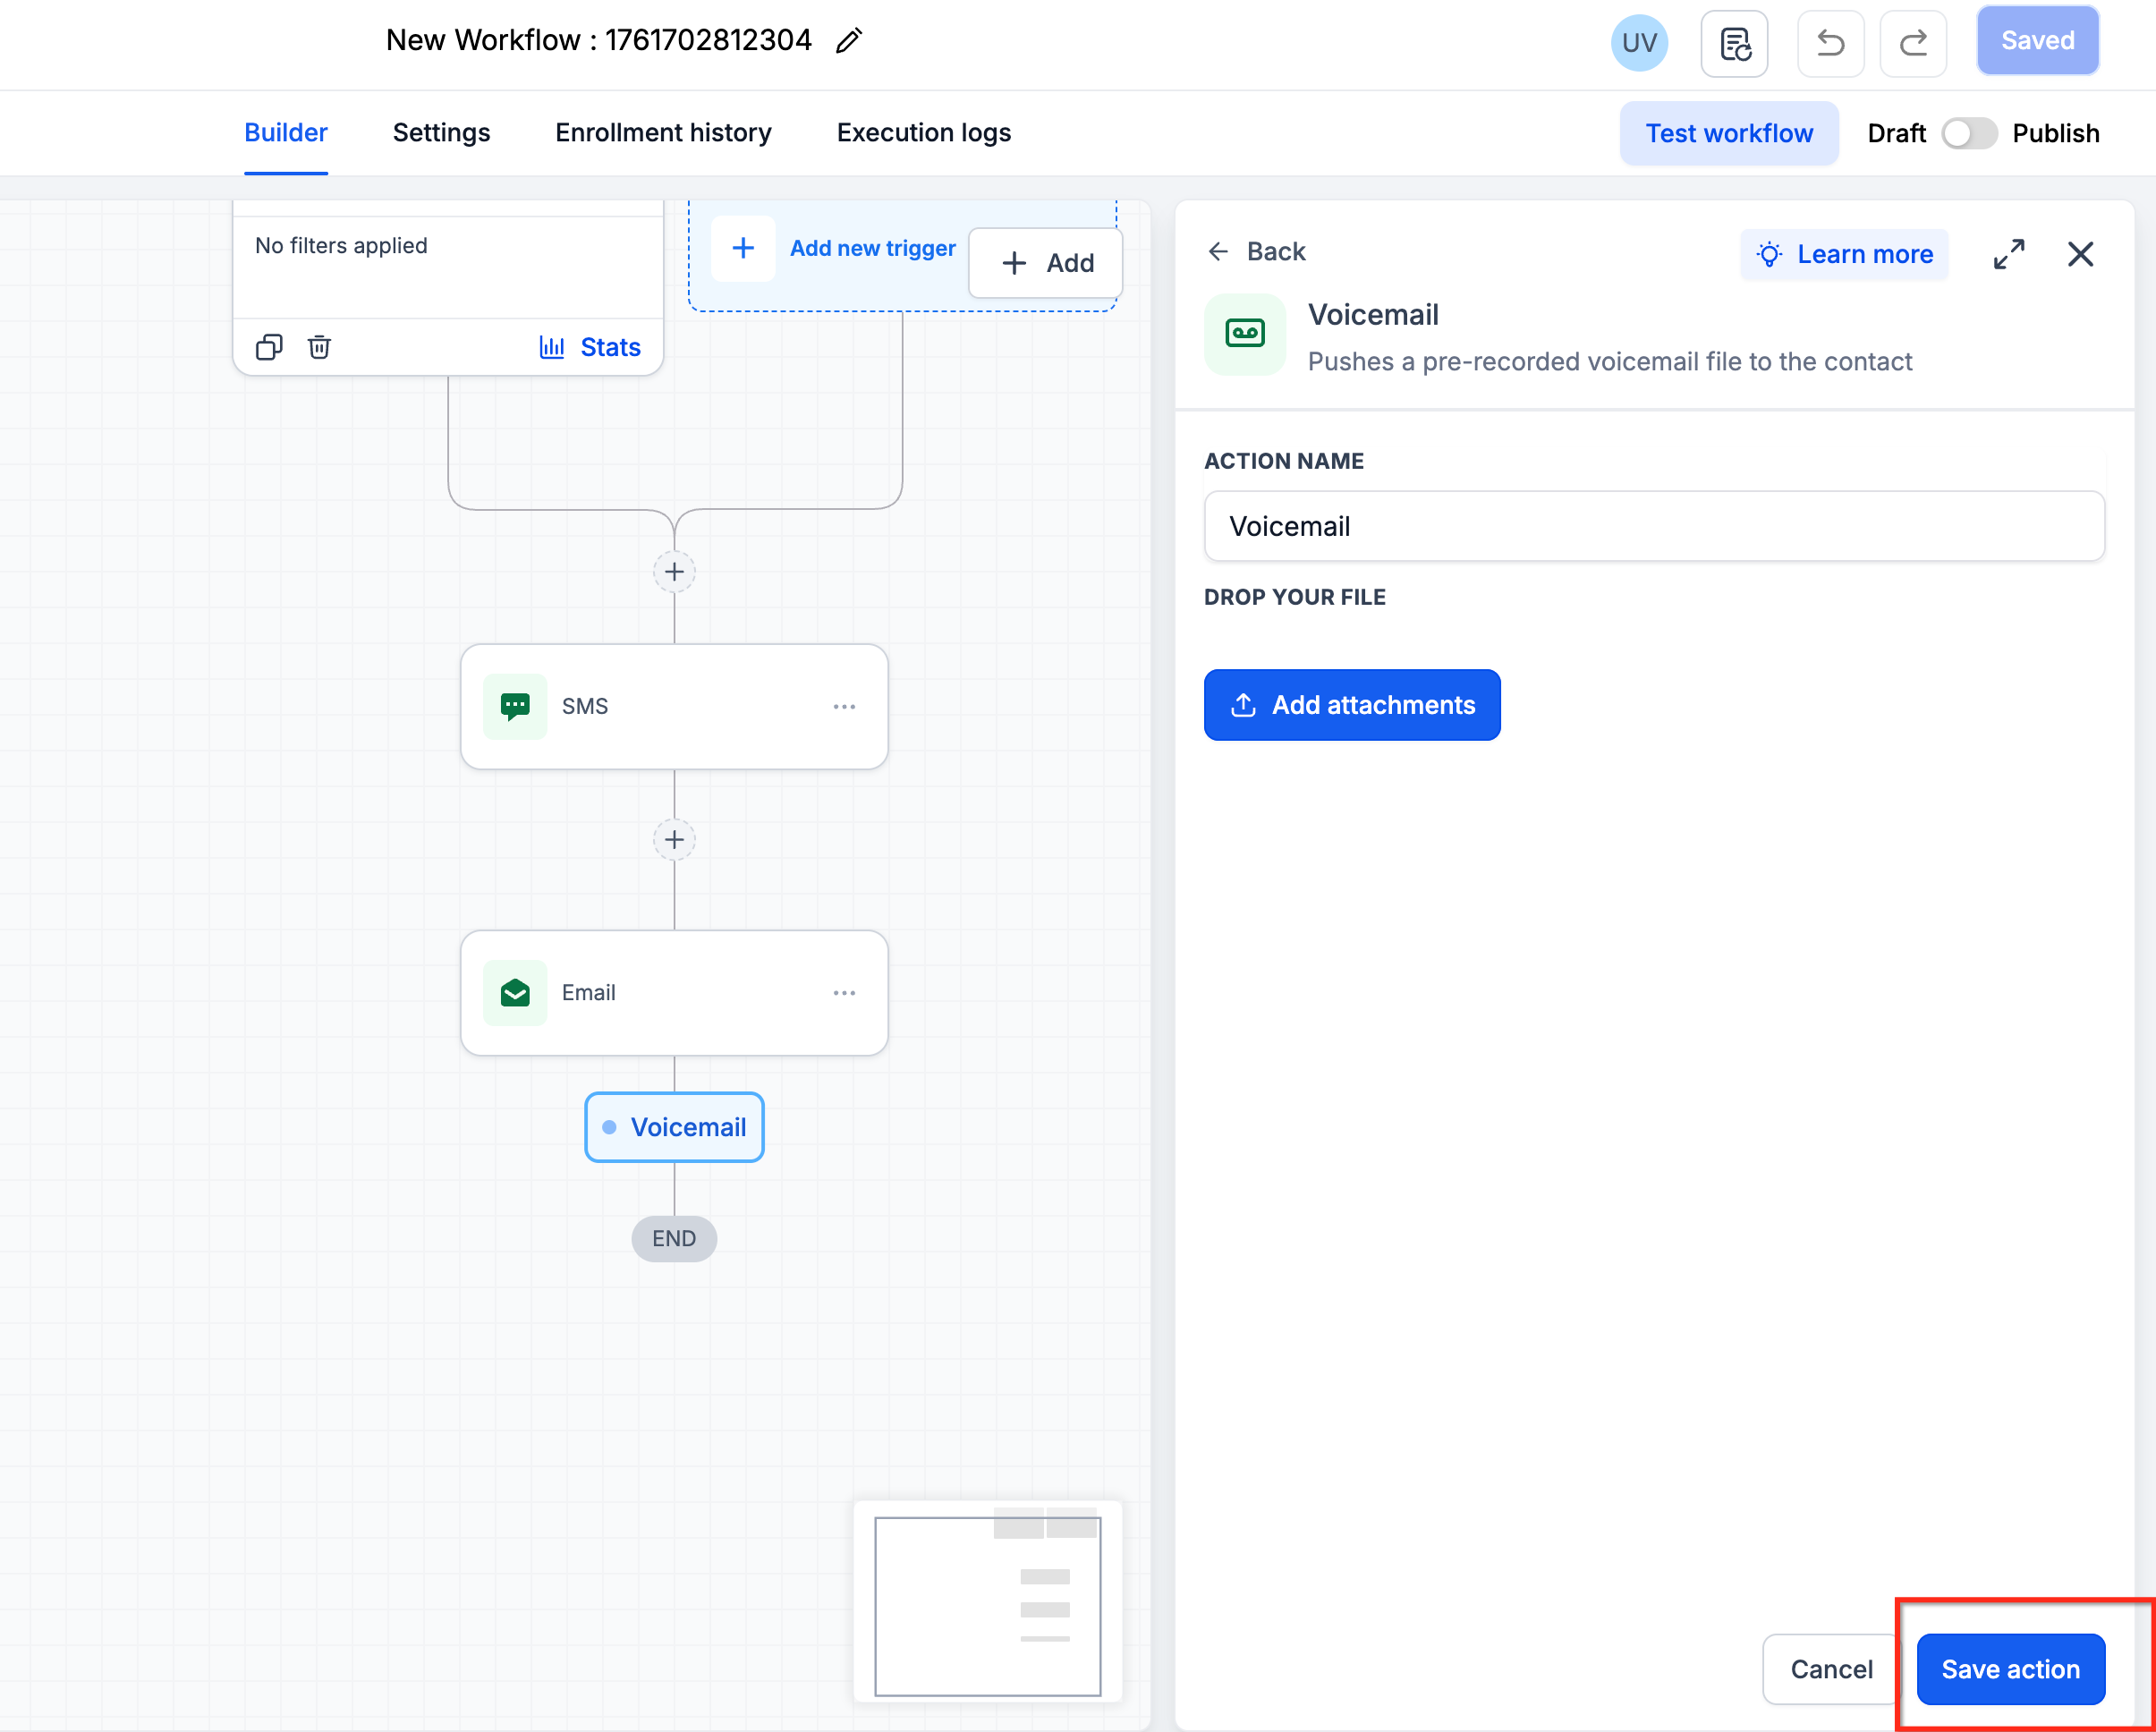Click the Action Name input field

[1654, 526]
